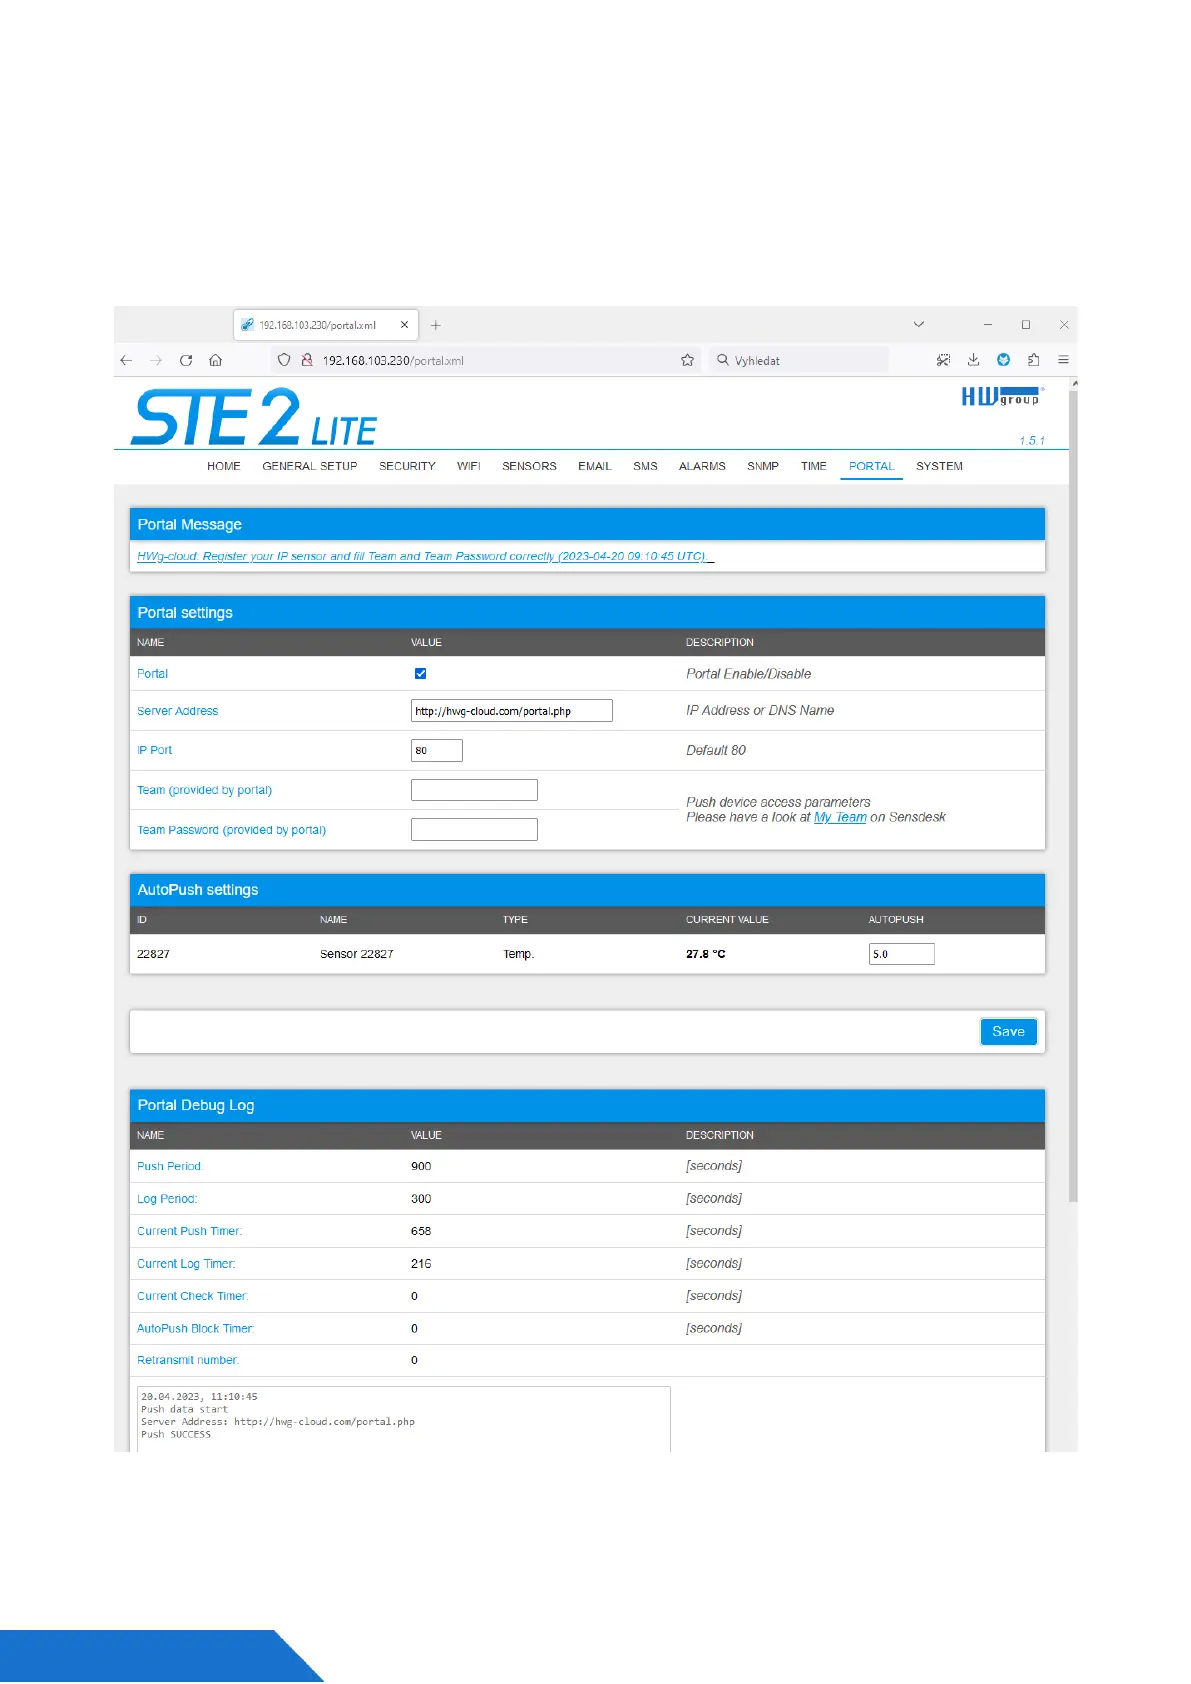
Task: Focus the Team Password input field
Action: (x=474, y=830)
